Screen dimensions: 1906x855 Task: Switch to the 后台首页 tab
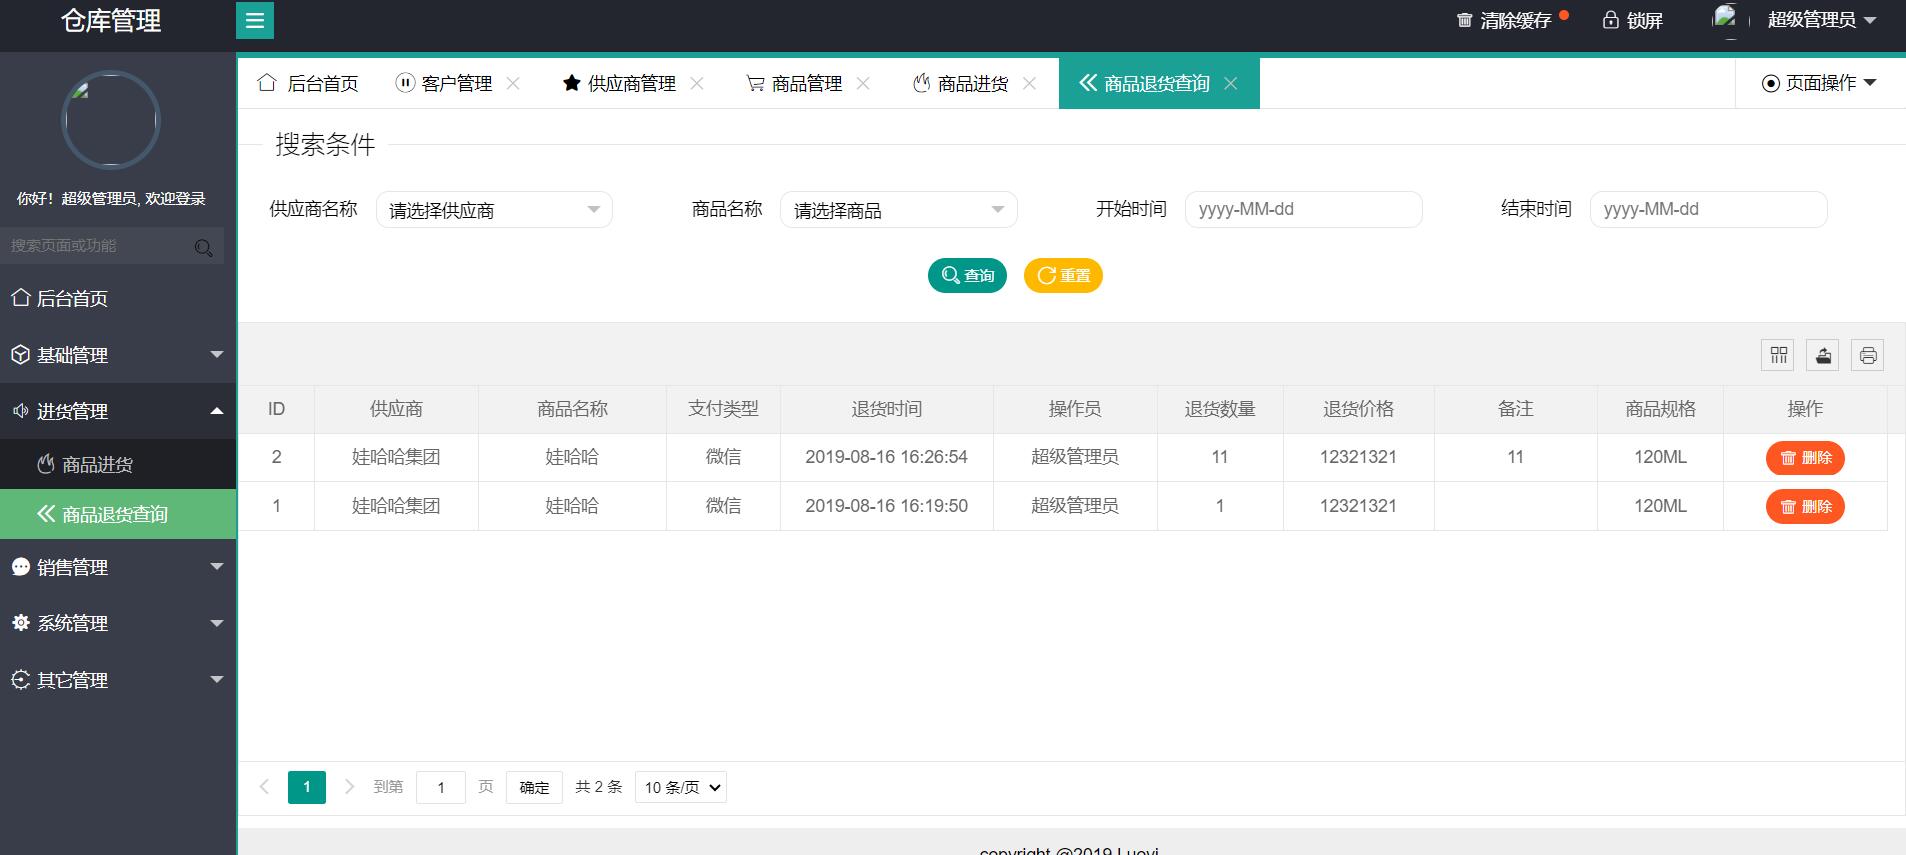308,83
